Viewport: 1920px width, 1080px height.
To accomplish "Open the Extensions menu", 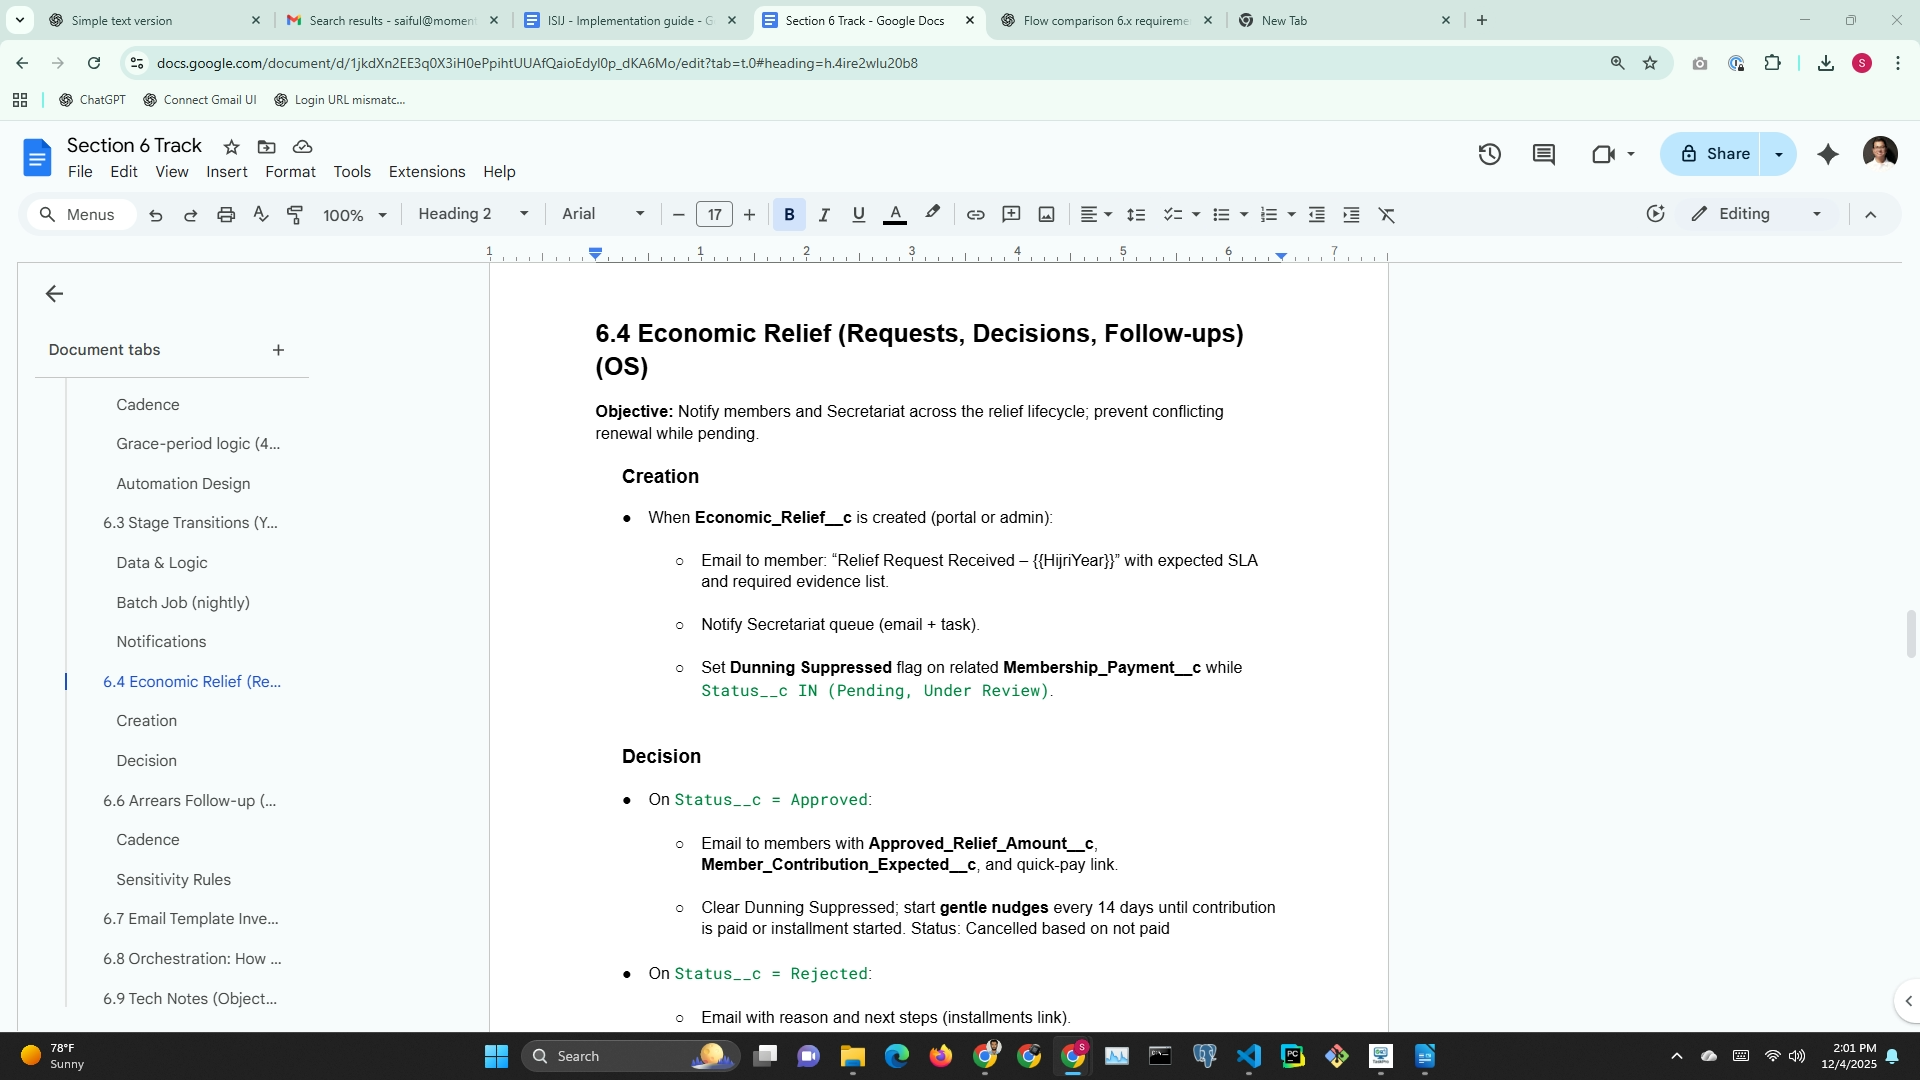I will coord(426,172).
